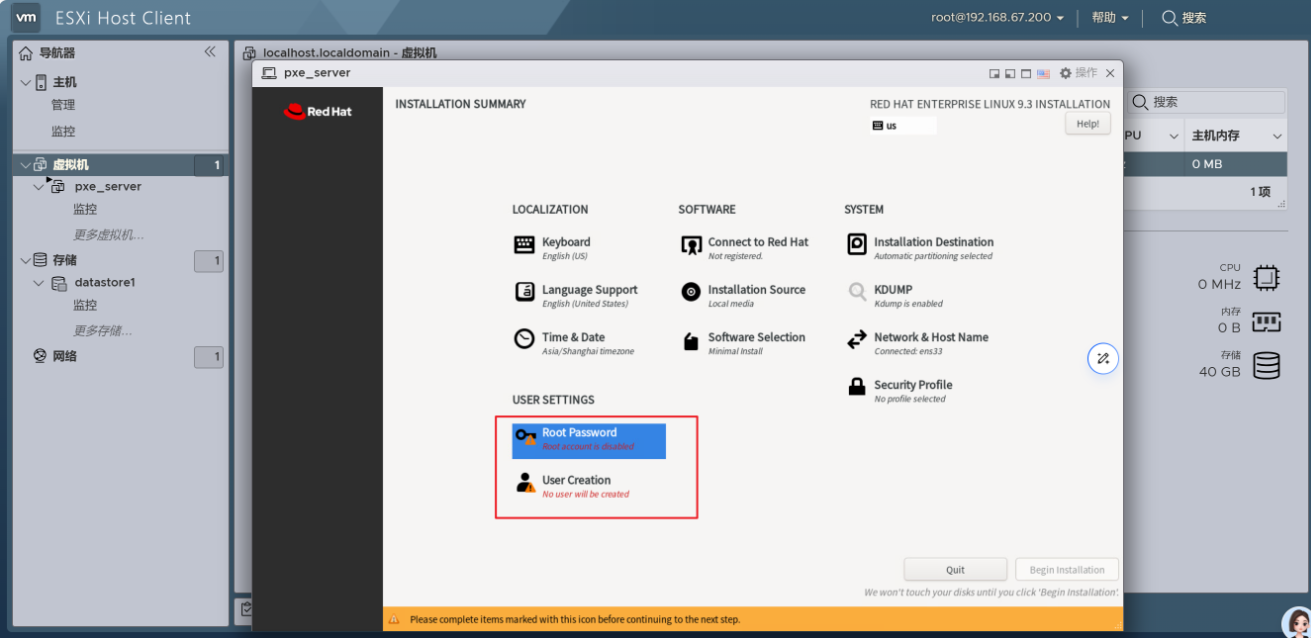This screenshot has width=1311, height=638.
Task: Open User Creation settings
Action: click(x=573, y=486)
